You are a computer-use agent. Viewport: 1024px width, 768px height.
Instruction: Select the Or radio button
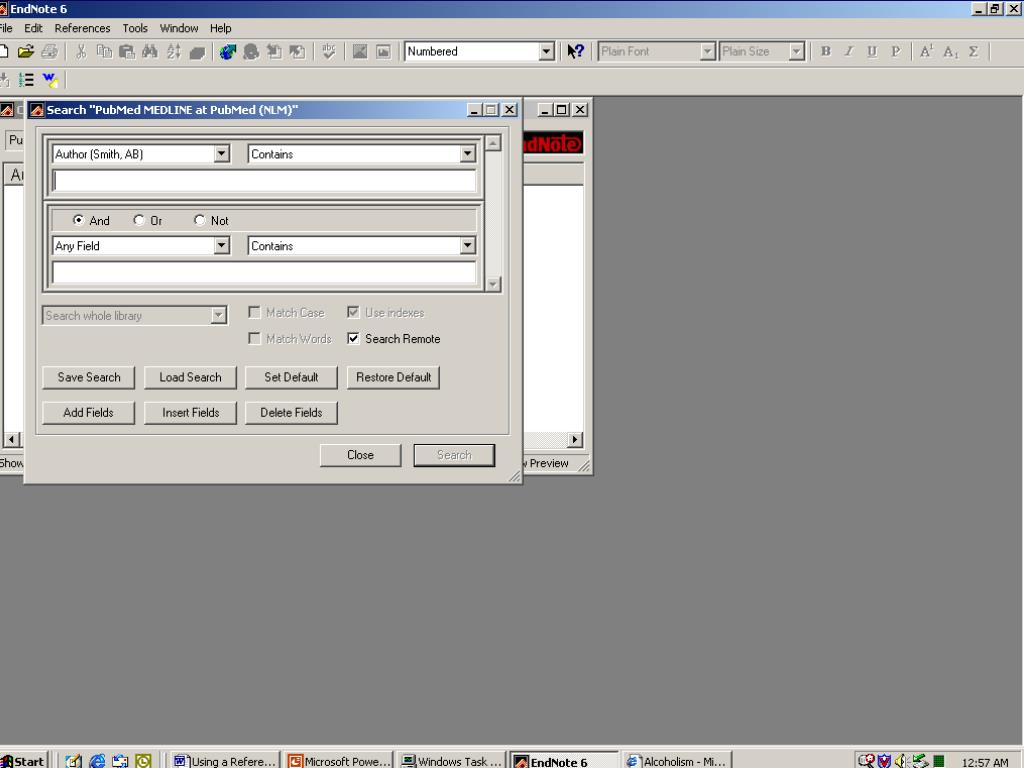pyautogui.click(x=138, y=220)
